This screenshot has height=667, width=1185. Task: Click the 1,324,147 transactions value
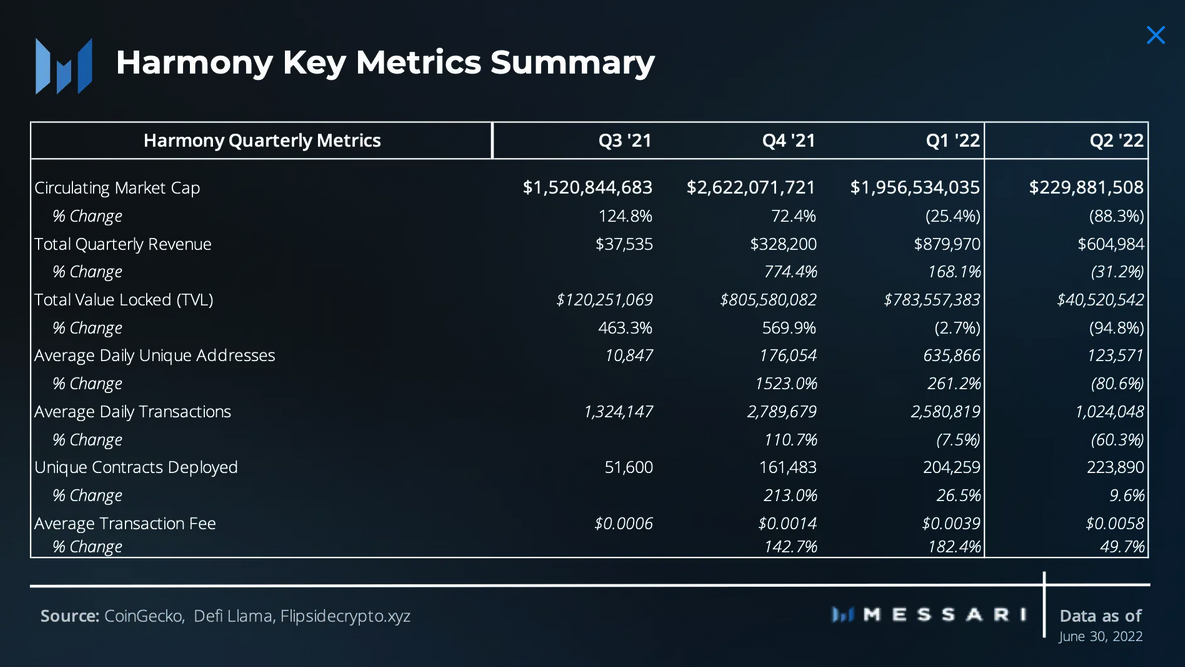coord(618,412)
